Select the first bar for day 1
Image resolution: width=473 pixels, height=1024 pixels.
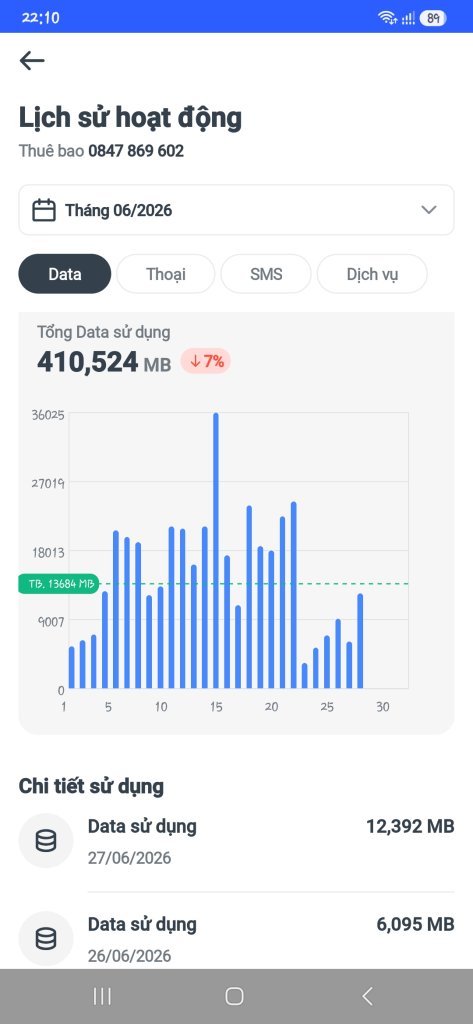(x=71, y=667)
